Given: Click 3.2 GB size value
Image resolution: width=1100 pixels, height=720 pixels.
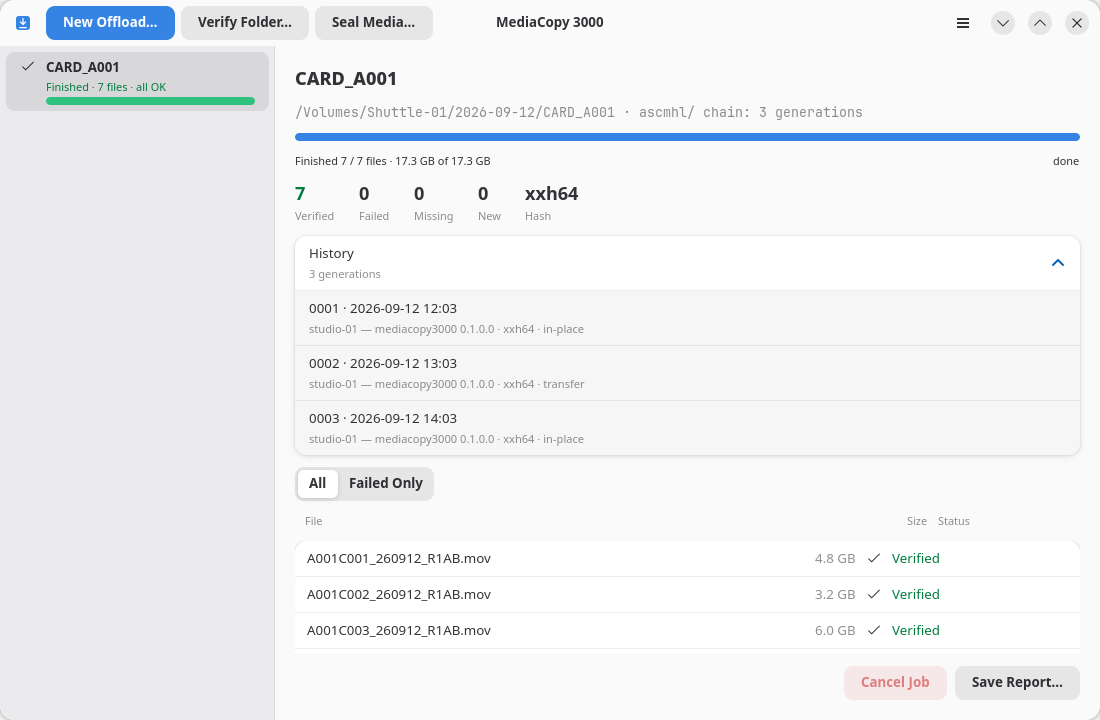Looking at the screenshot, I should (x=835, y=594).
